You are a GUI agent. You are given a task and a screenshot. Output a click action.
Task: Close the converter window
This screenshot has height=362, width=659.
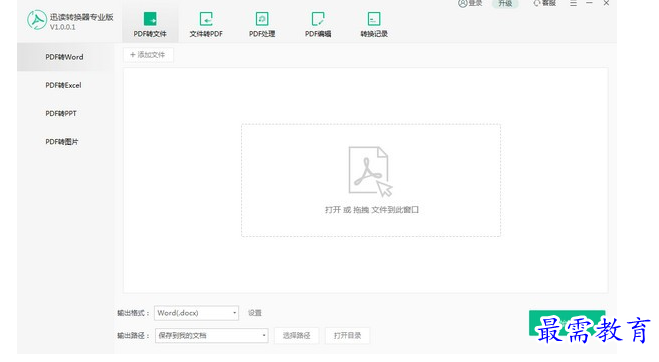tap(606, 3)
